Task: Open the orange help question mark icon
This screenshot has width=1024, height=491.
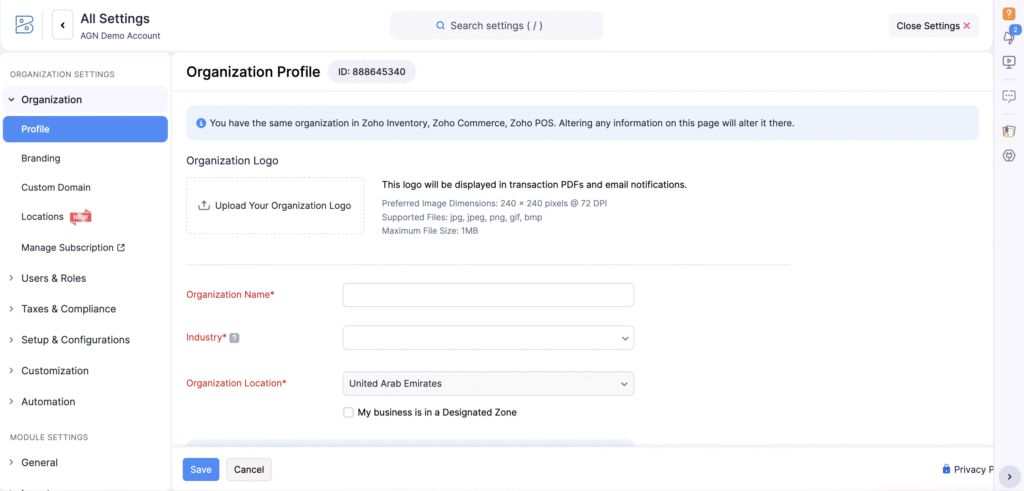Action: pos(1009,13)
